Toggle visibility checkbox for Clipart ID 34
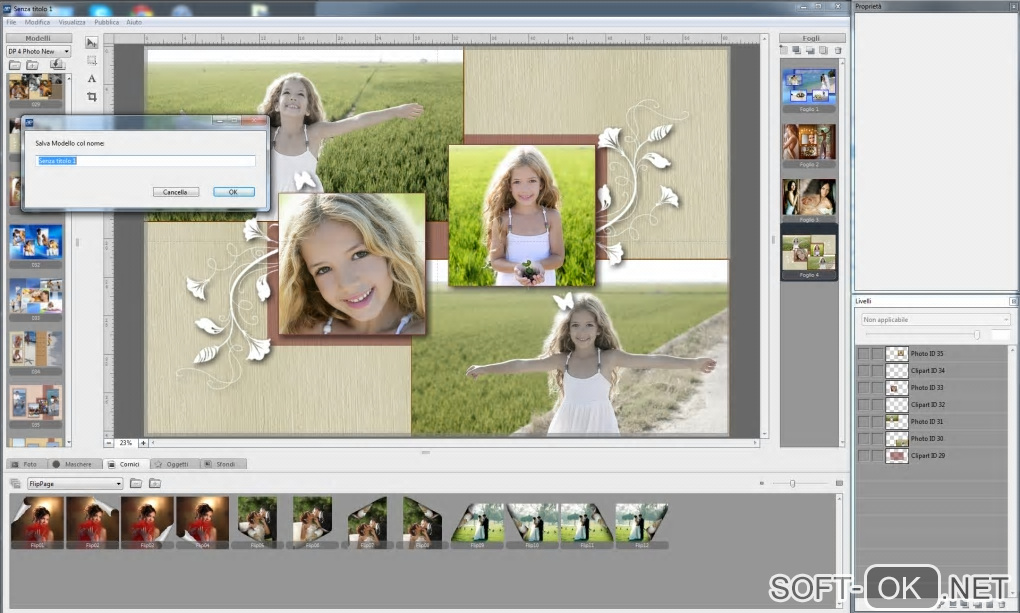Viewport: 1020px width, 613px height. click(863, 371)
